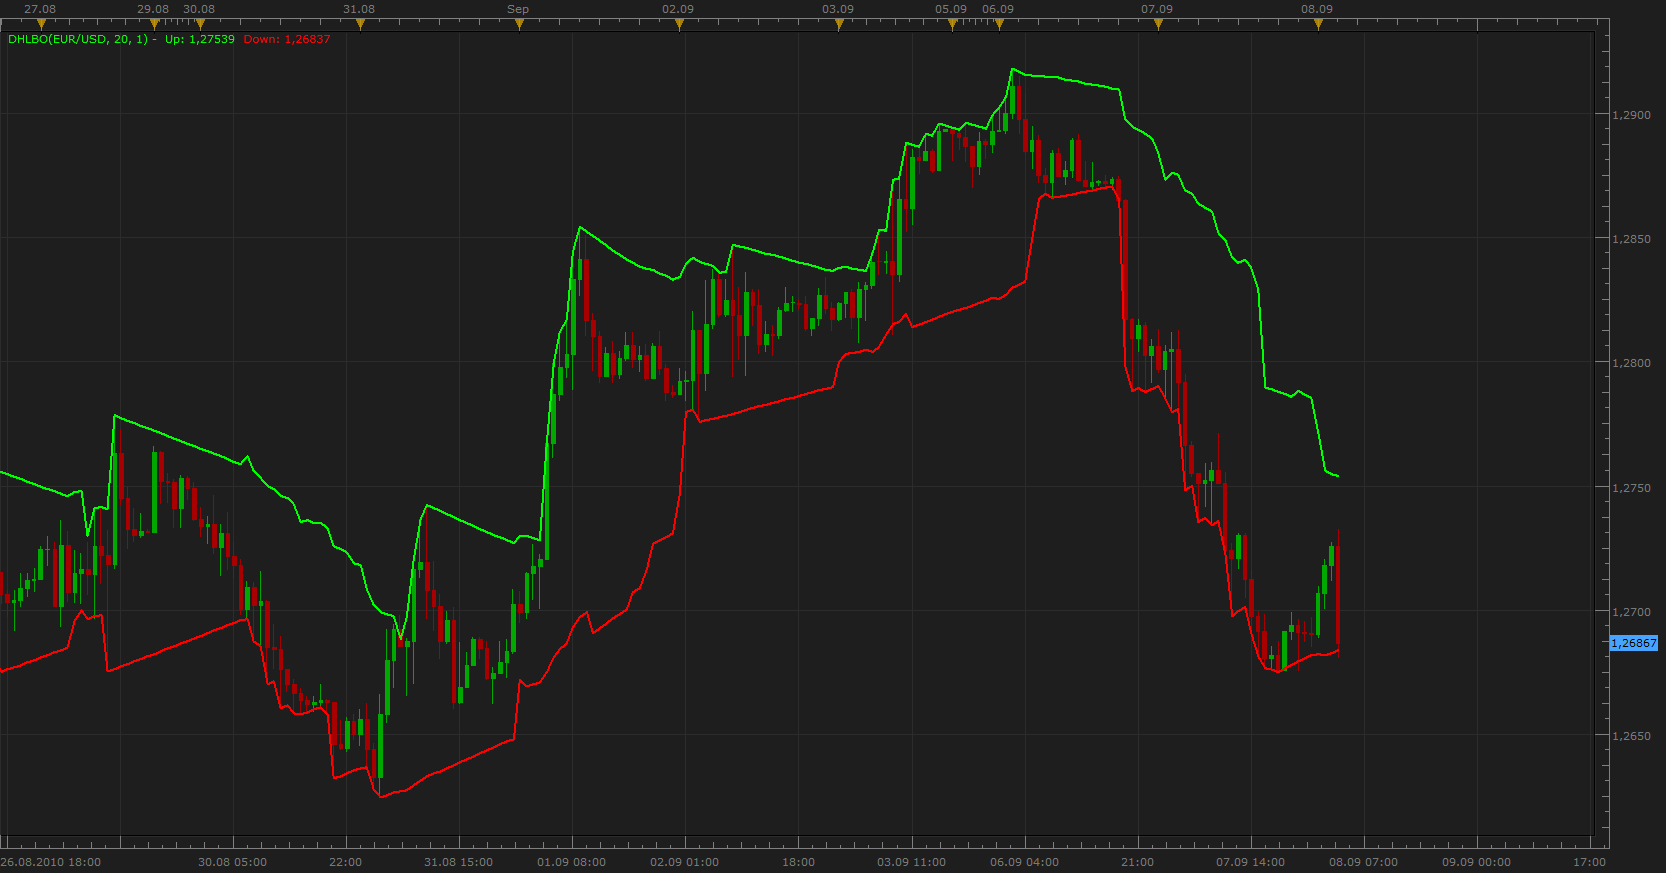Click the 01.09 08:00 time label

click(x=571, y=862)
